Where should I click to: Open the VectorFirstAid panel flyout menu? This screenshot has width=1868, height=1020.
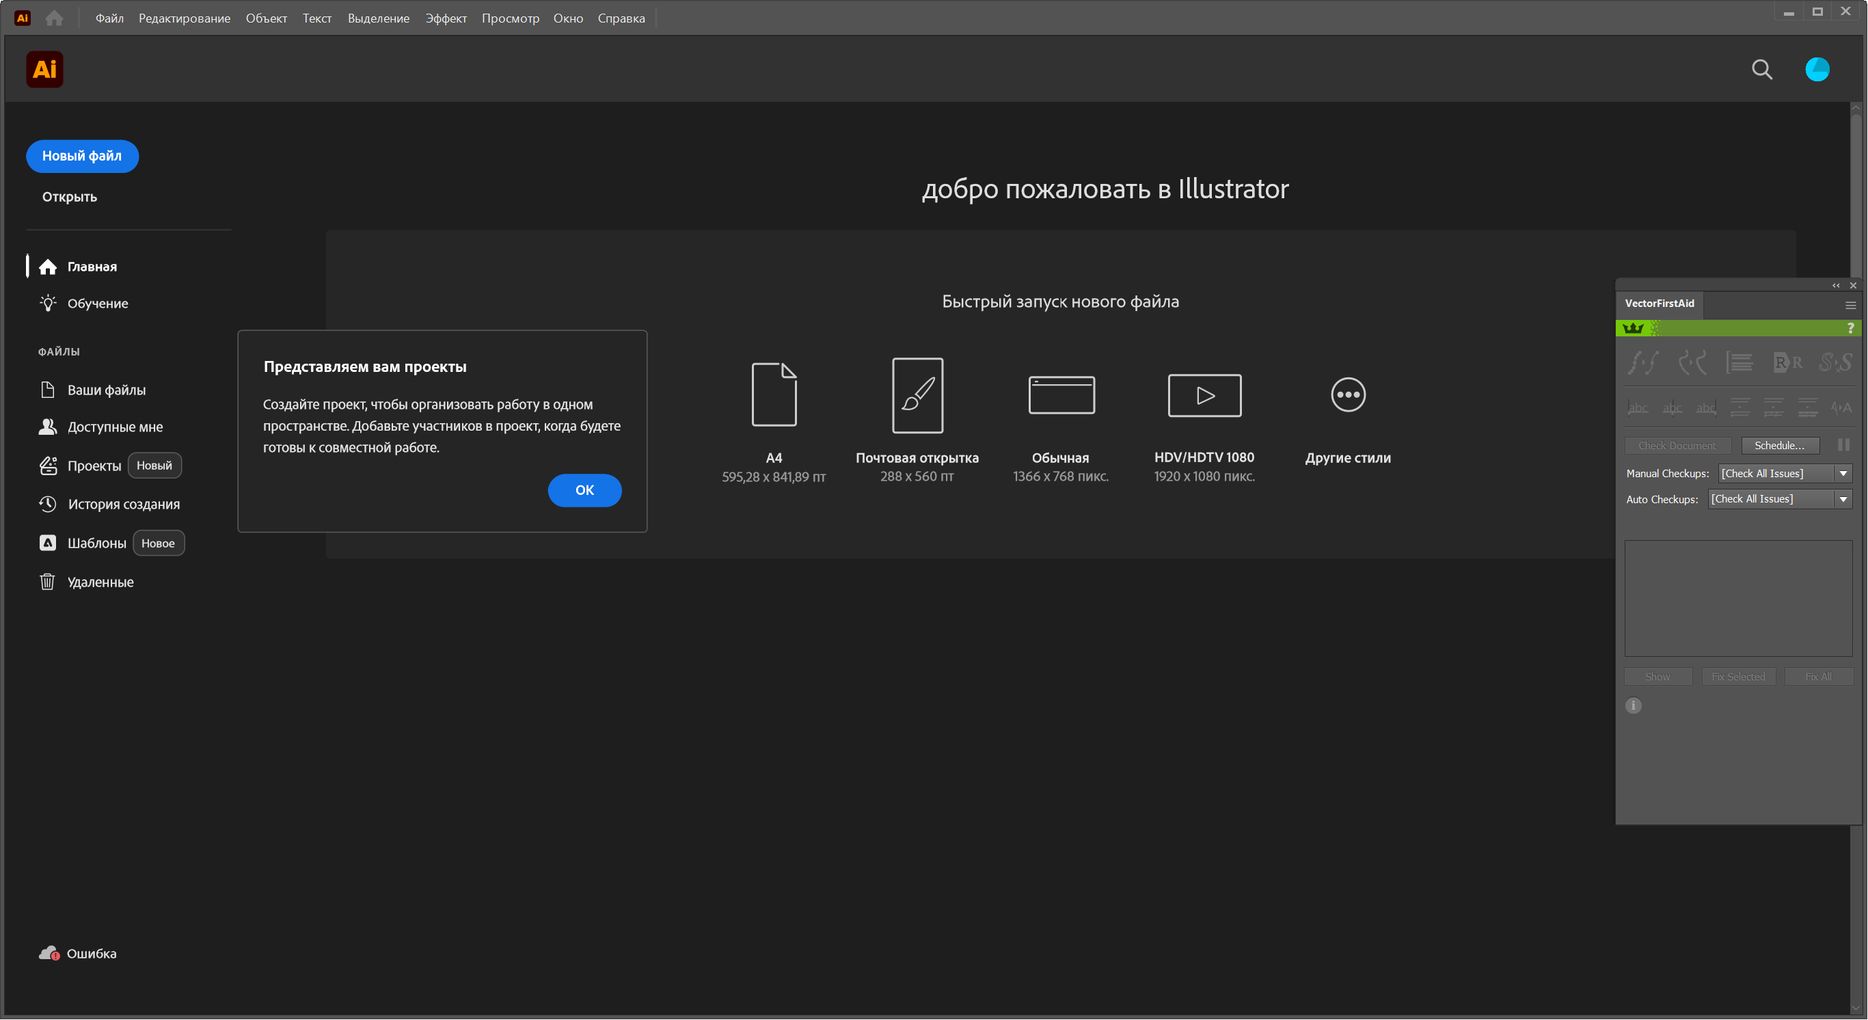[1850, 304]
